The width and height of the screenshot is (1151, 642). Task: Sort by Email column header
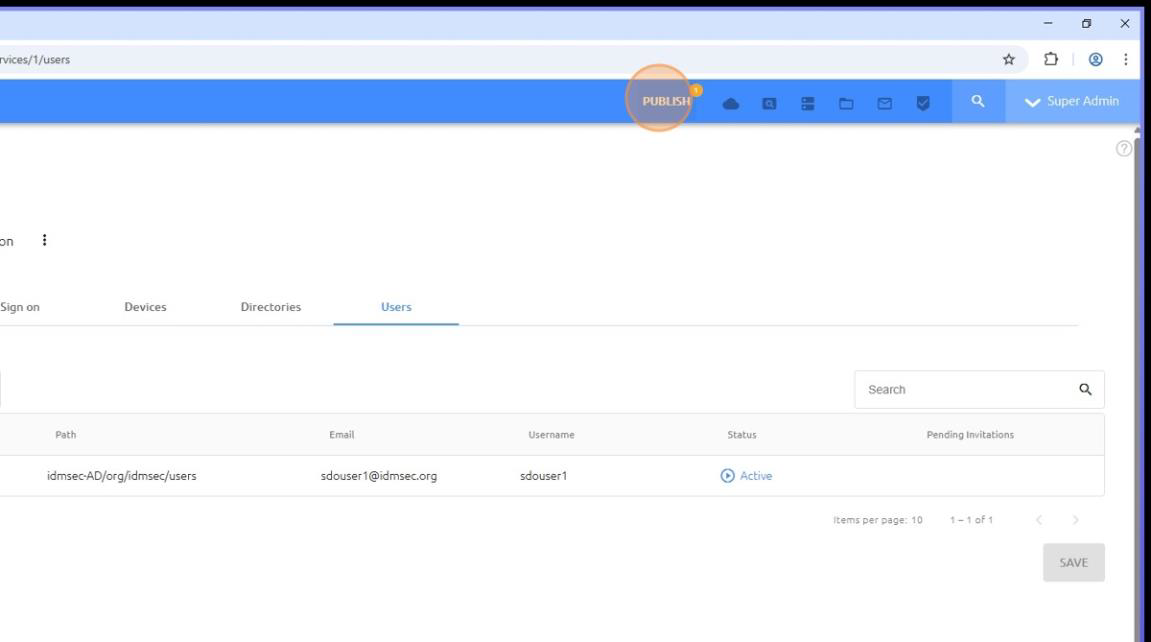tap(341, 434)
